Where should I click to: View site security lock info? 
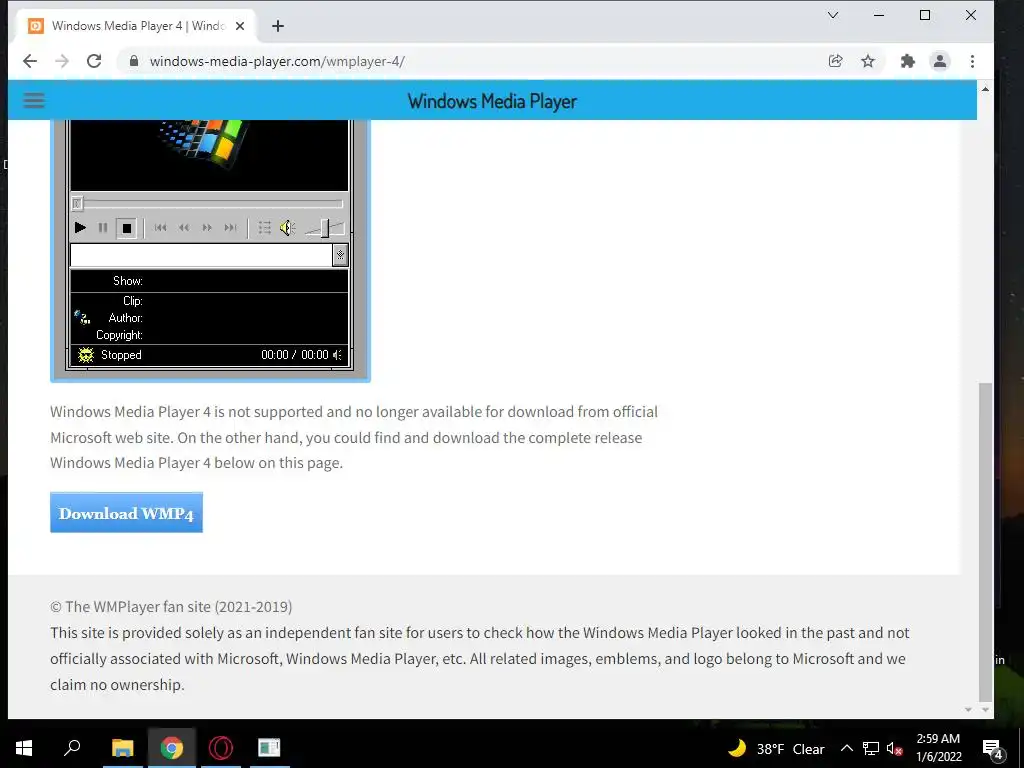[x=134, y=61]
